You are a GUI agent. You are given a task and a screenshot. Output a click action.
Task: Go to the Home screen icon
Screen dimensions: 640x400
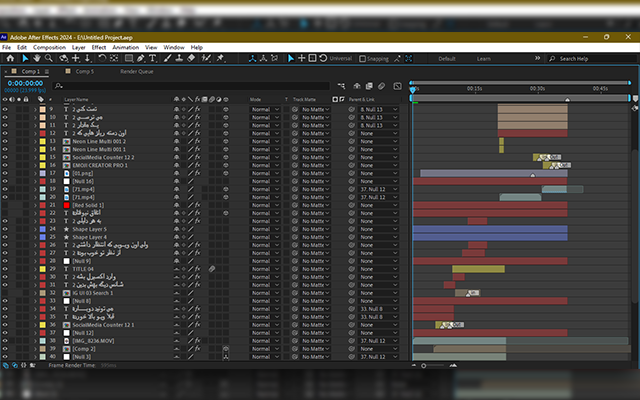(x=10, y=58)
